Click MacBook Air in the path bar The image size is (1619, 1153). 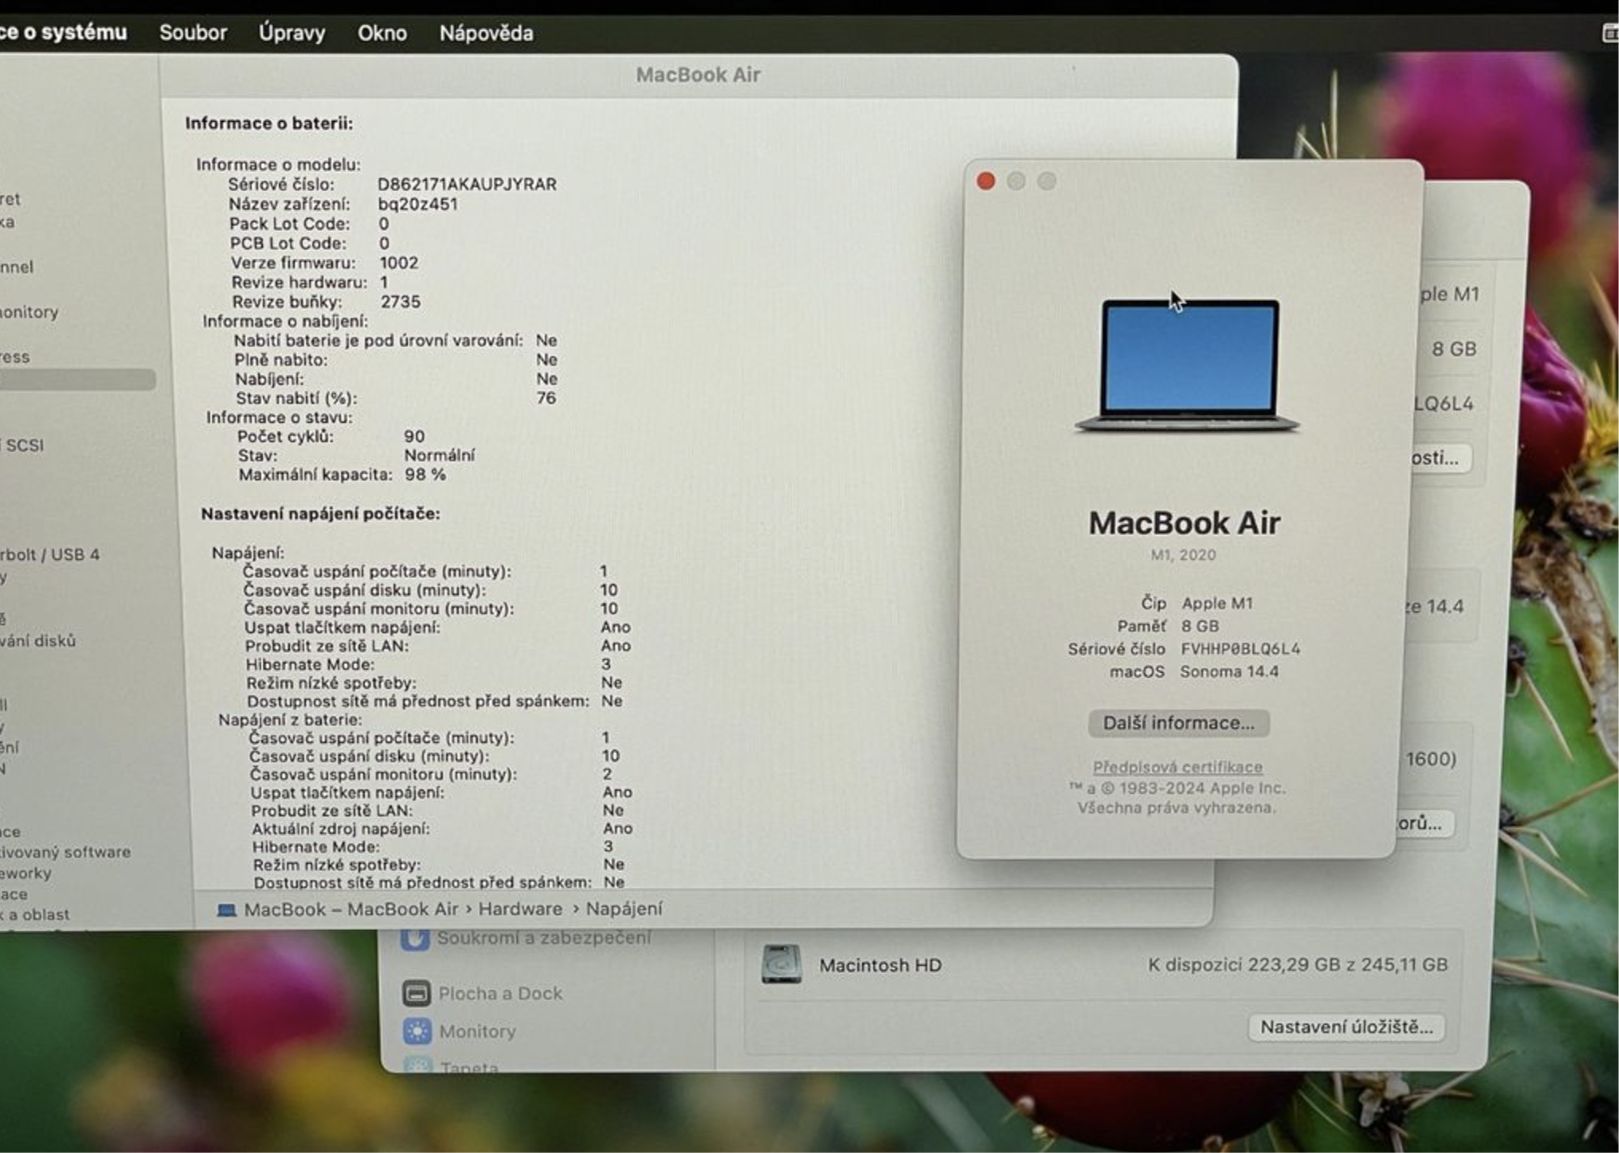402,909
